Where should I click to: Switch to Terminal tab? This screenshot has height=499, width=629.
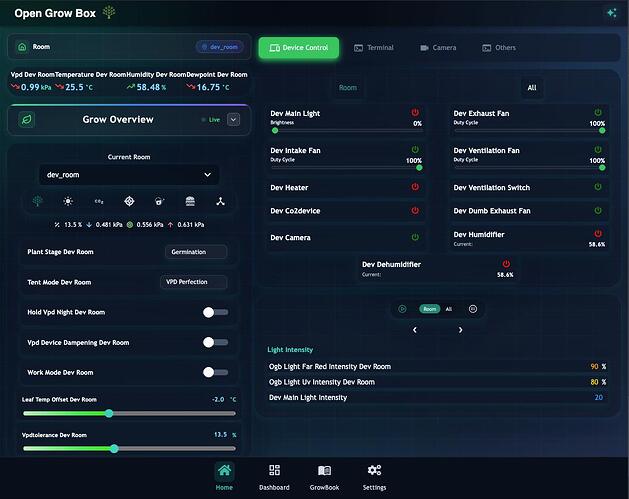[x=374, y=48]
